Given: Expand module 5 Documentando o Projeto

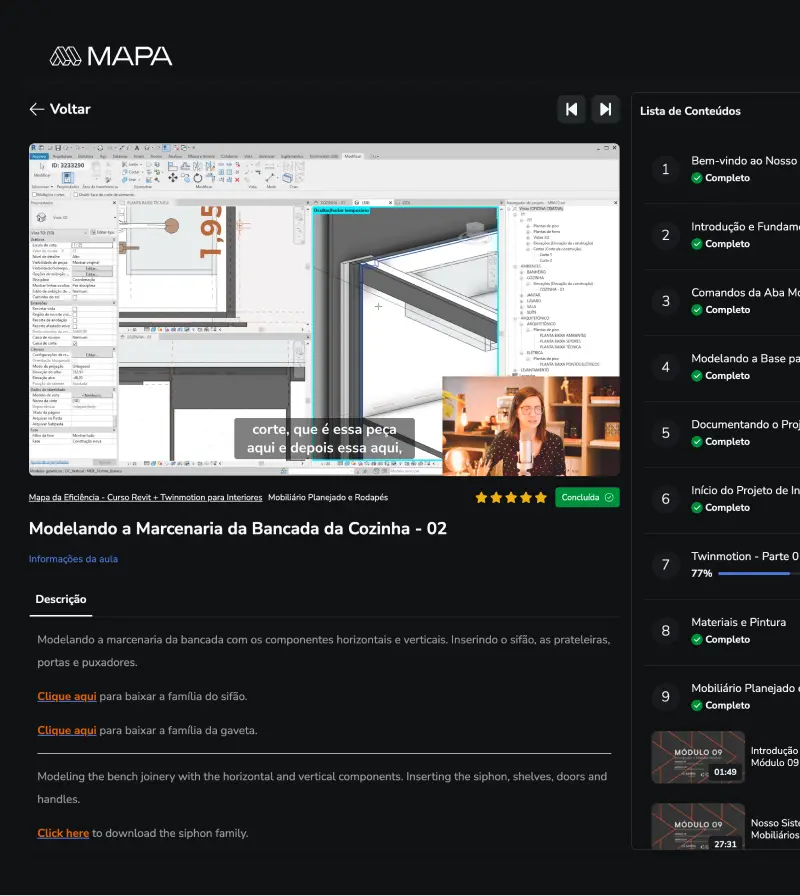Looking at the screenshot, I should (722, 433).
